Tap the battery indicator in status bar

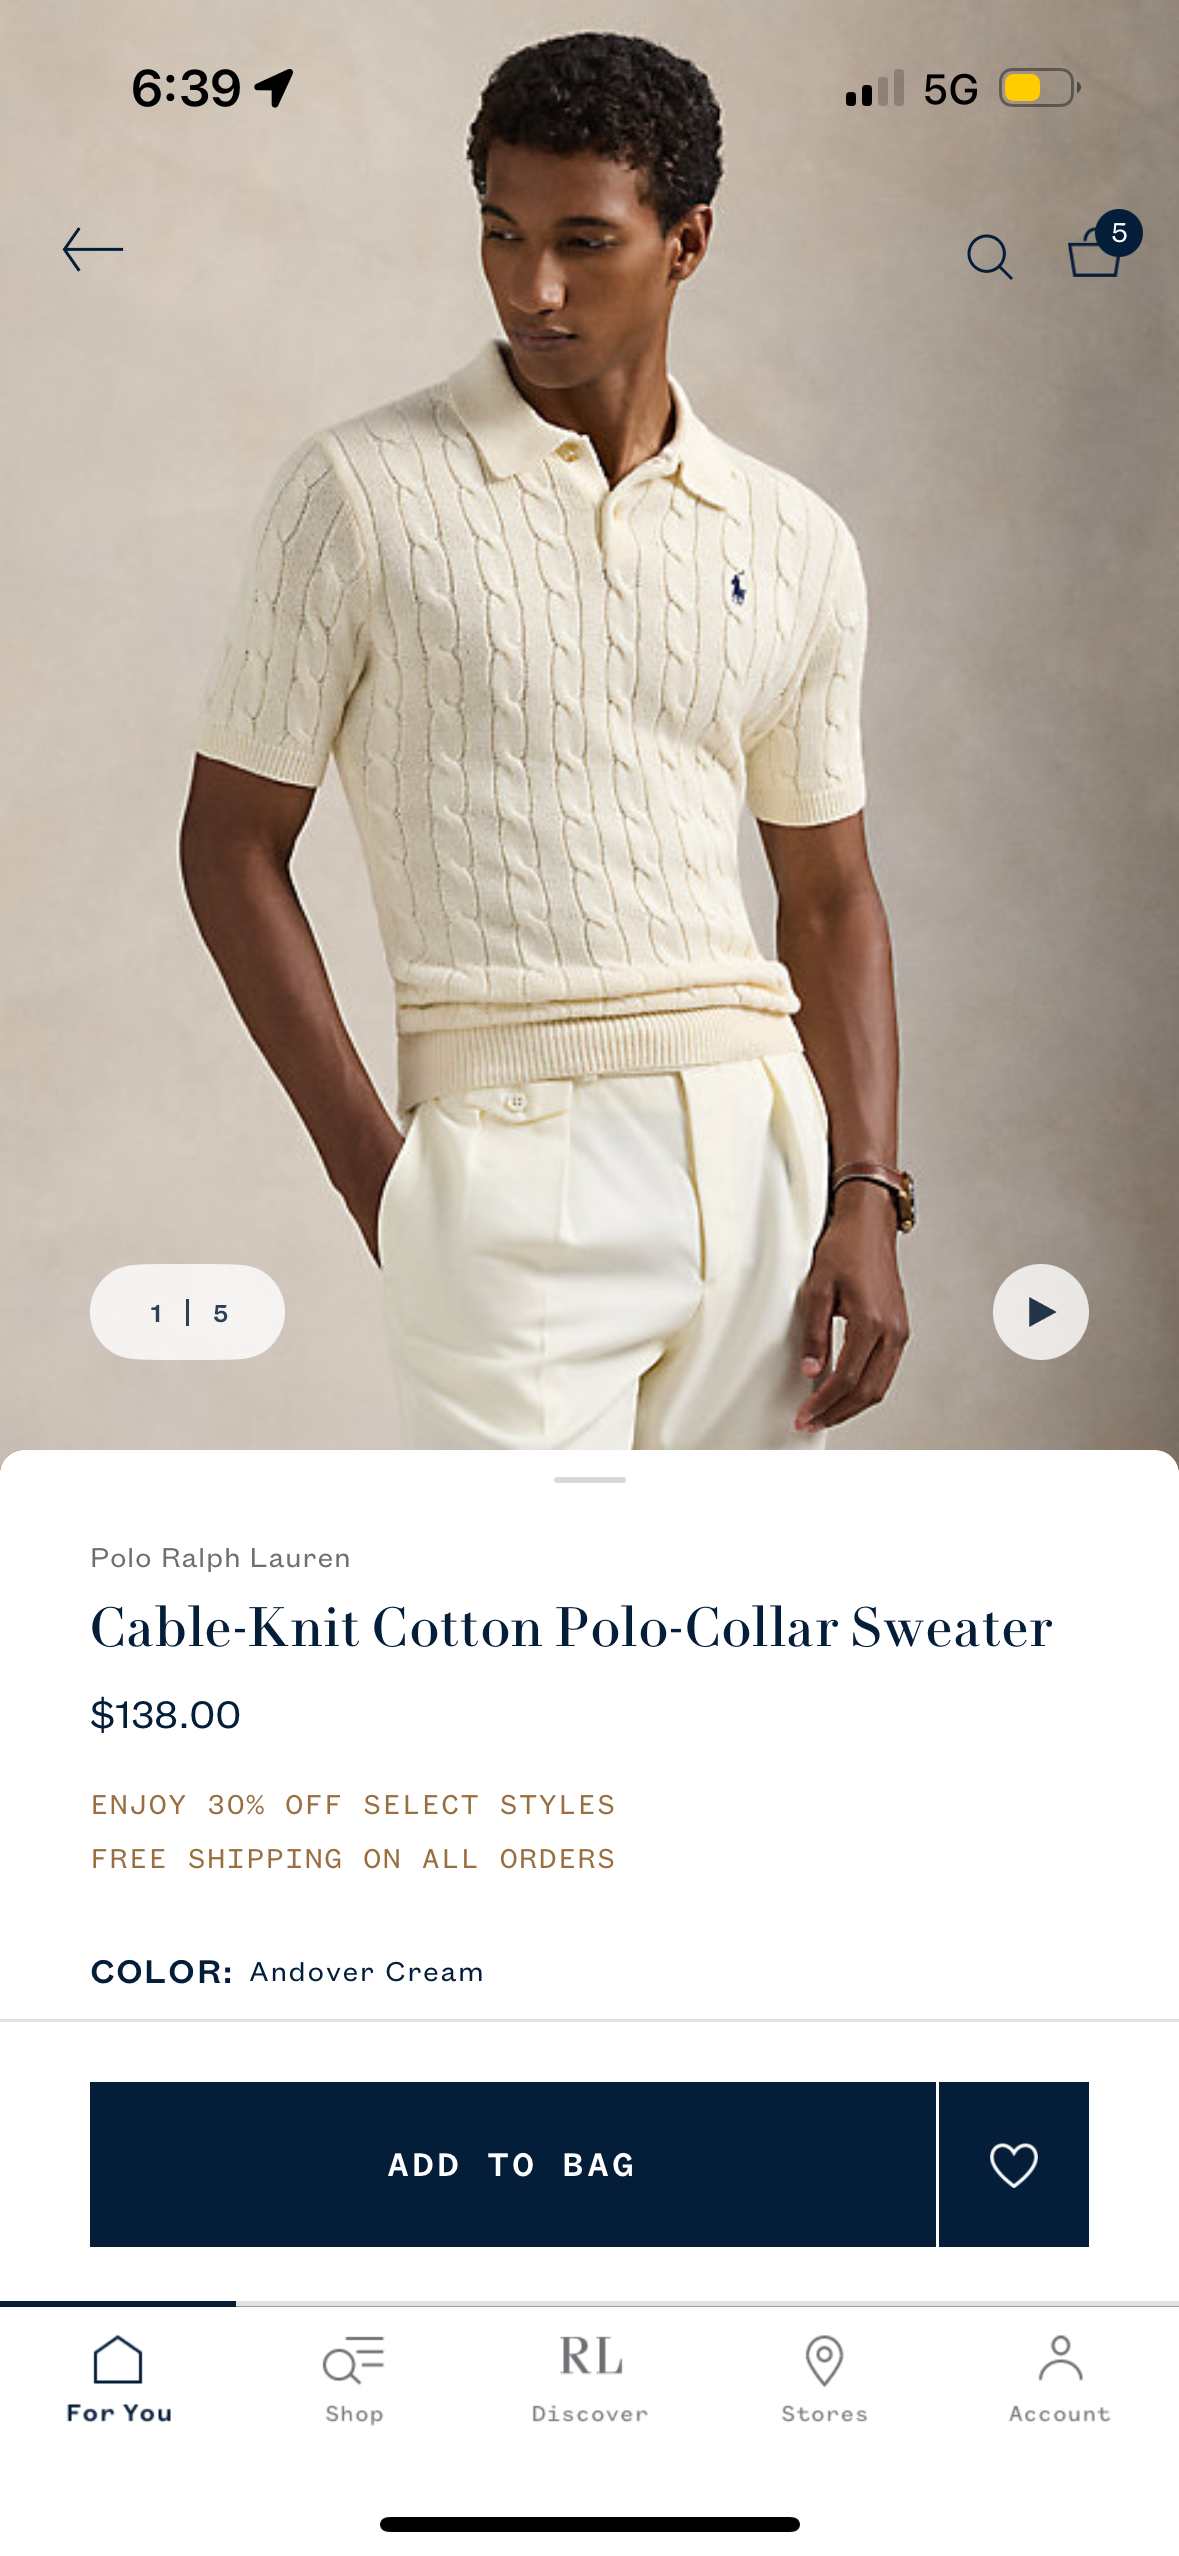(x=1040, y=88)
